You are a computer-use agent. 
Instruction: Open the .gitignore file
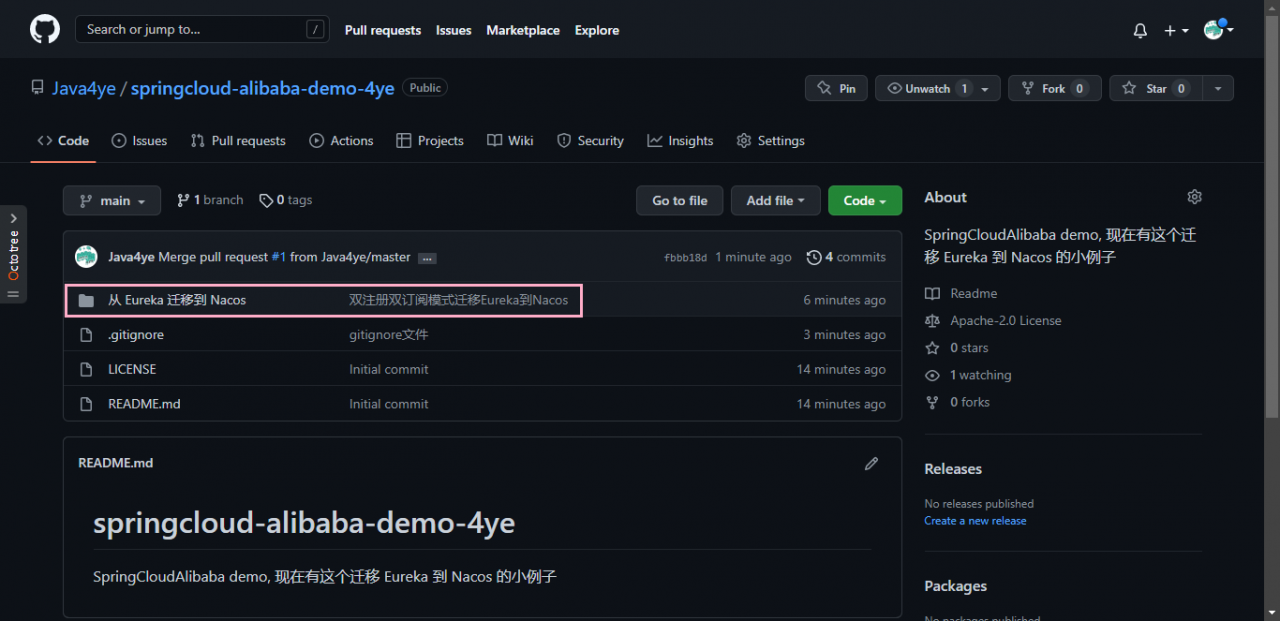136,335
